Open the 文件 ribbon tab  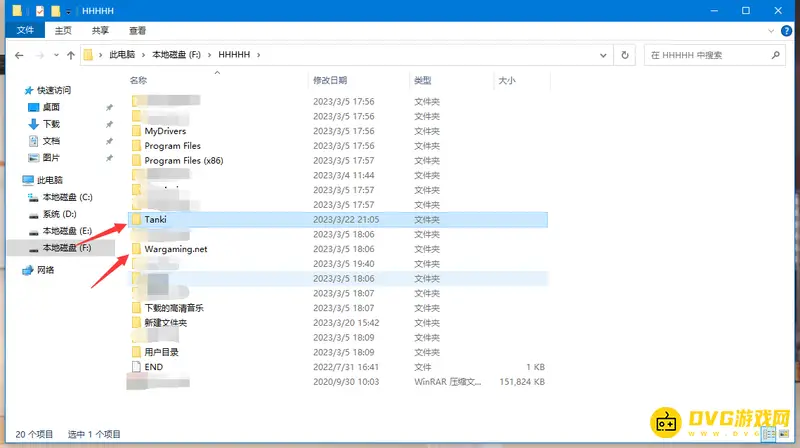(x=25, y=30)
